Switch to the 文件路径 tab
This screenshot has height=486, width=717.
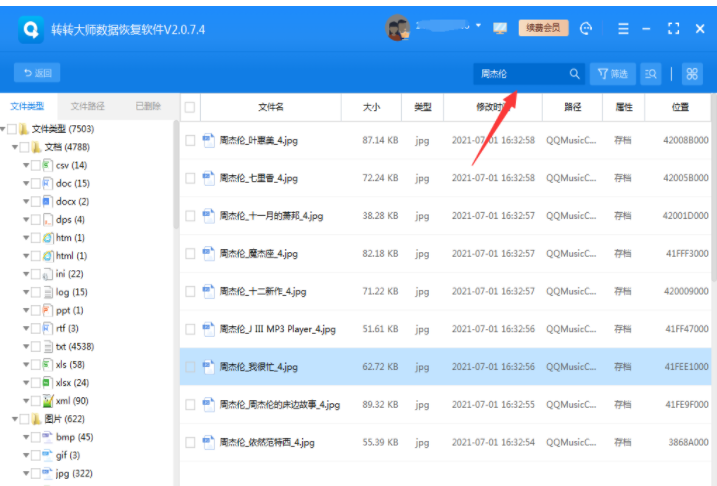point(87,106)
